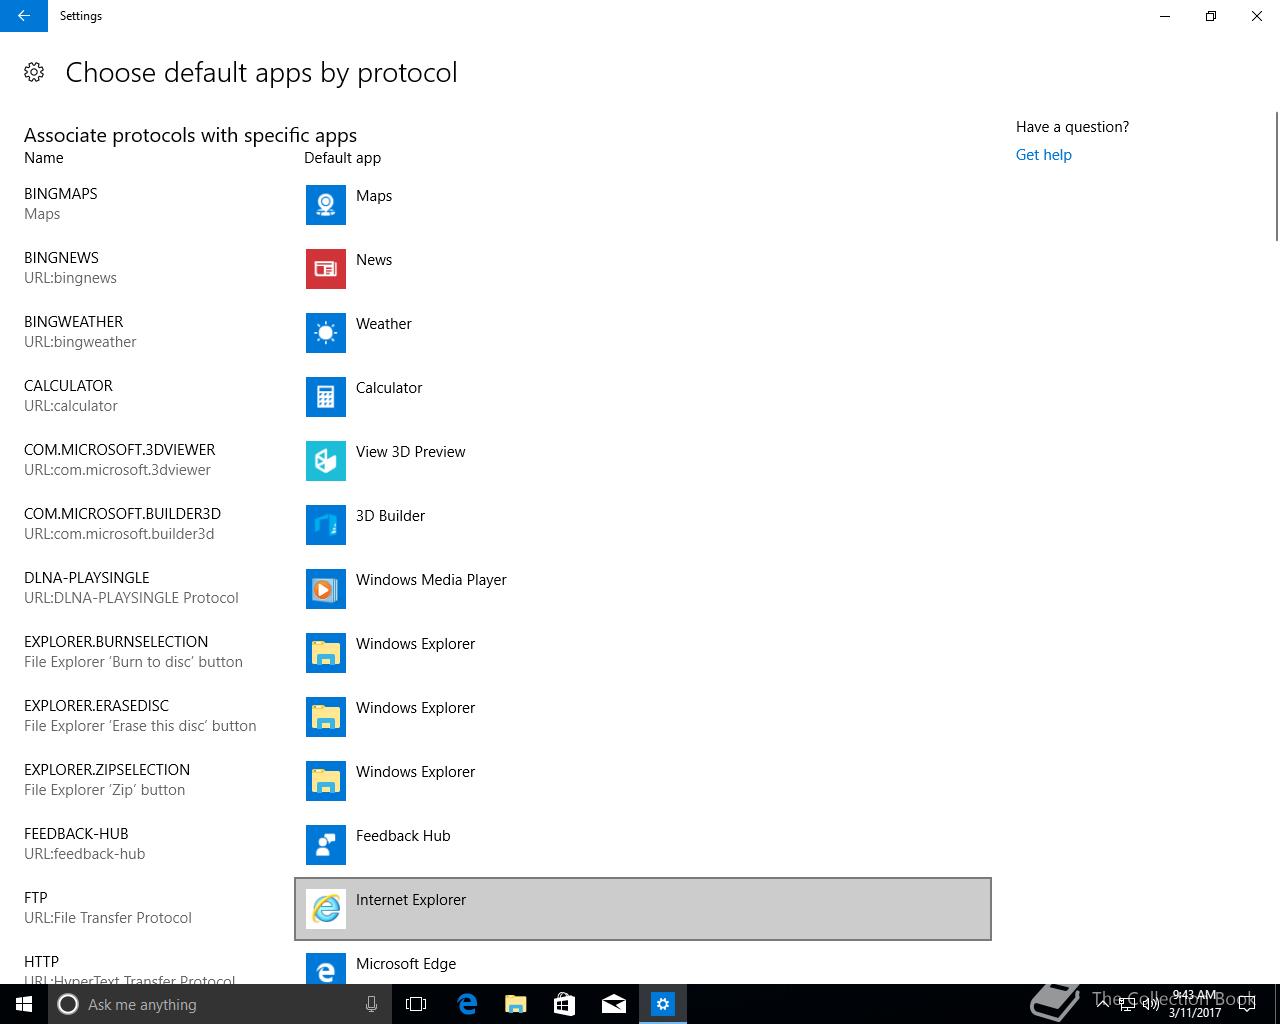This screenshot has height=1024, width=1280.
Task: Click the Windows Media Player icon
Action: 326,589
